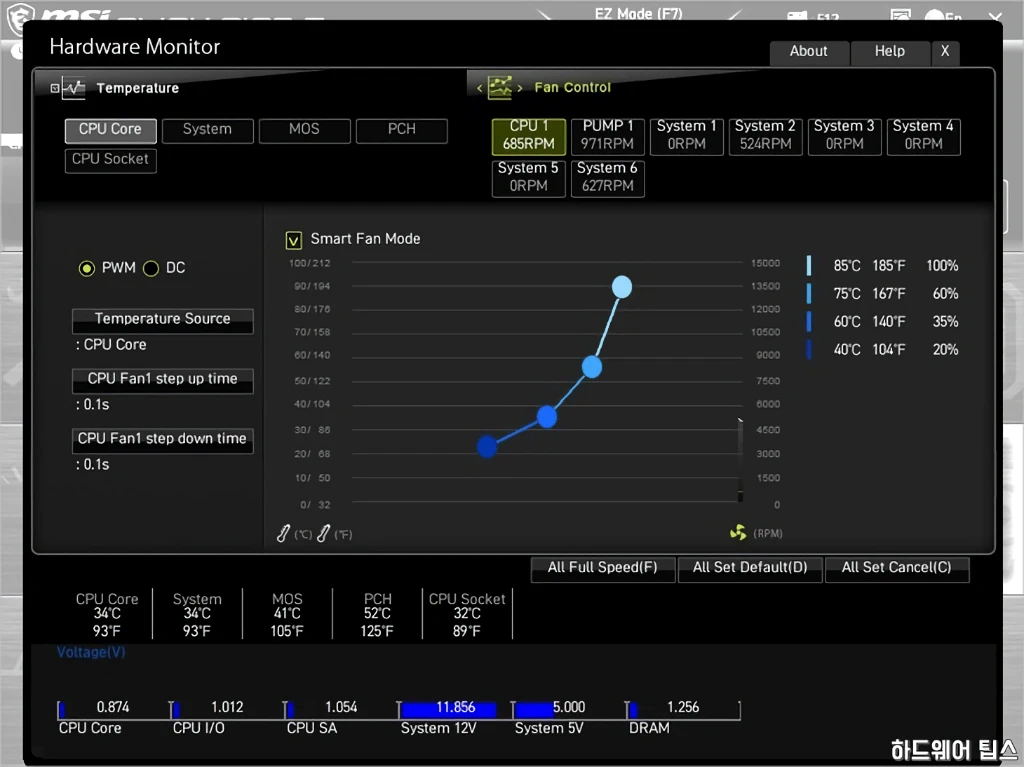
Task: Select the DC radio button
Action: (x=151, y=269)
